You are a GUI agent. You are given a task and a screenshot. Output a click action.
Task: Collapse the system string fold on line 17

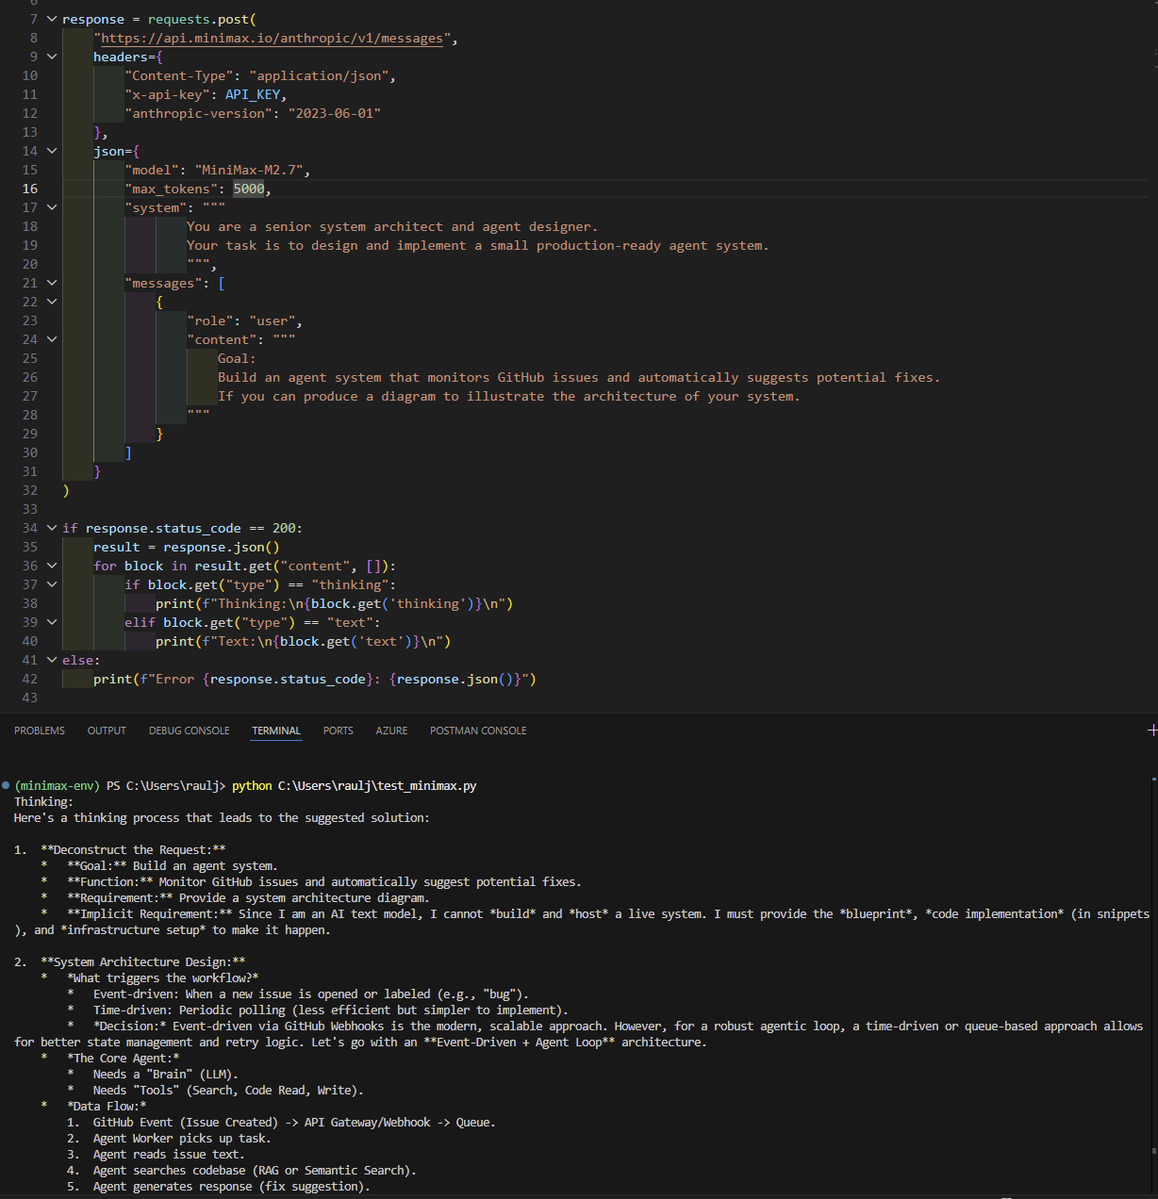pyautogui.click(x=52, y=207)
